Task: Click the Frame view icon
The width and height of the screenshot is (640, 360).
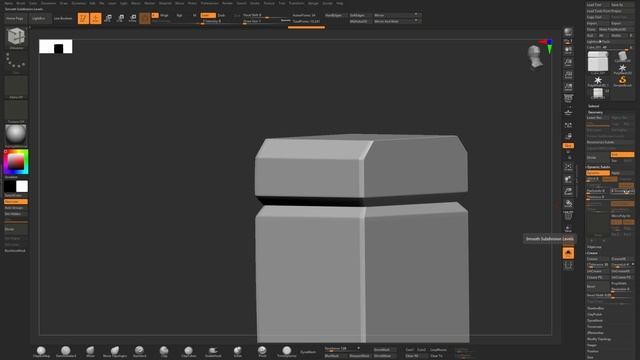Action: click(x=568, y=167)
